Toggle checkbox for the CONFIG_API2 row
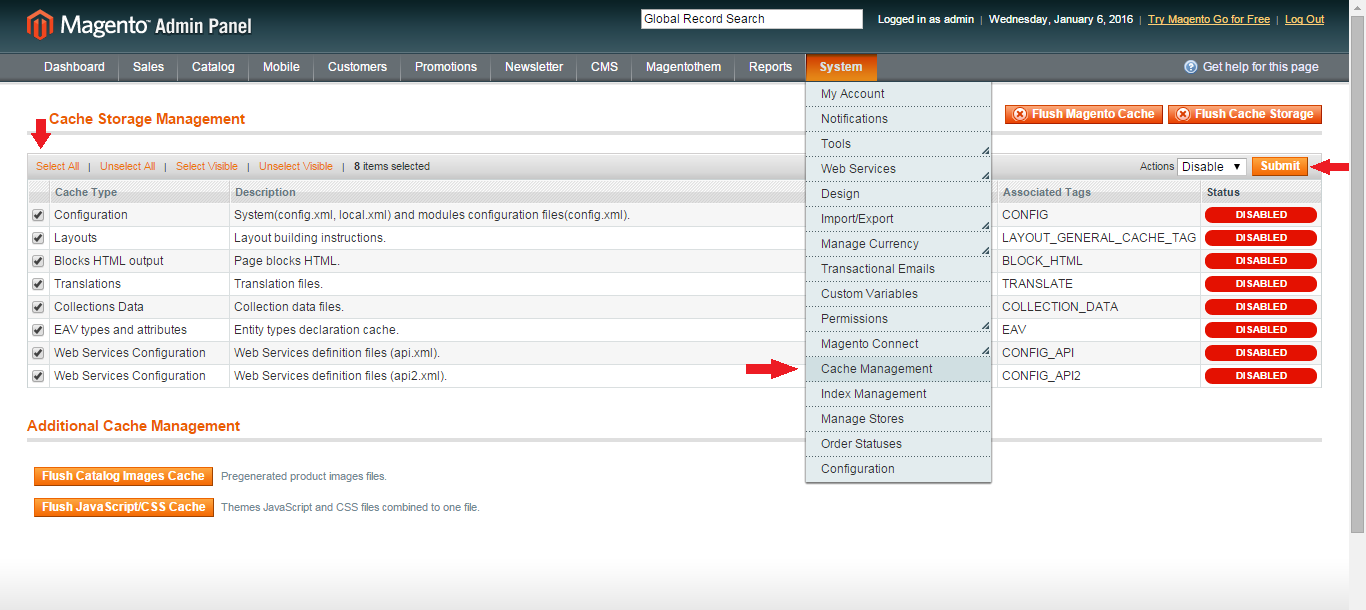The width and height of the screenshot is (1366, 610). [x=38, y=376]
